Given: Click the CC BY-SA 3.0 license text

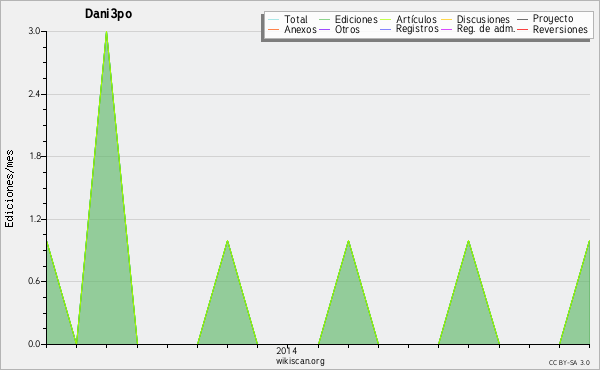Looking at the screenshot, I should (x=569, y=363).
